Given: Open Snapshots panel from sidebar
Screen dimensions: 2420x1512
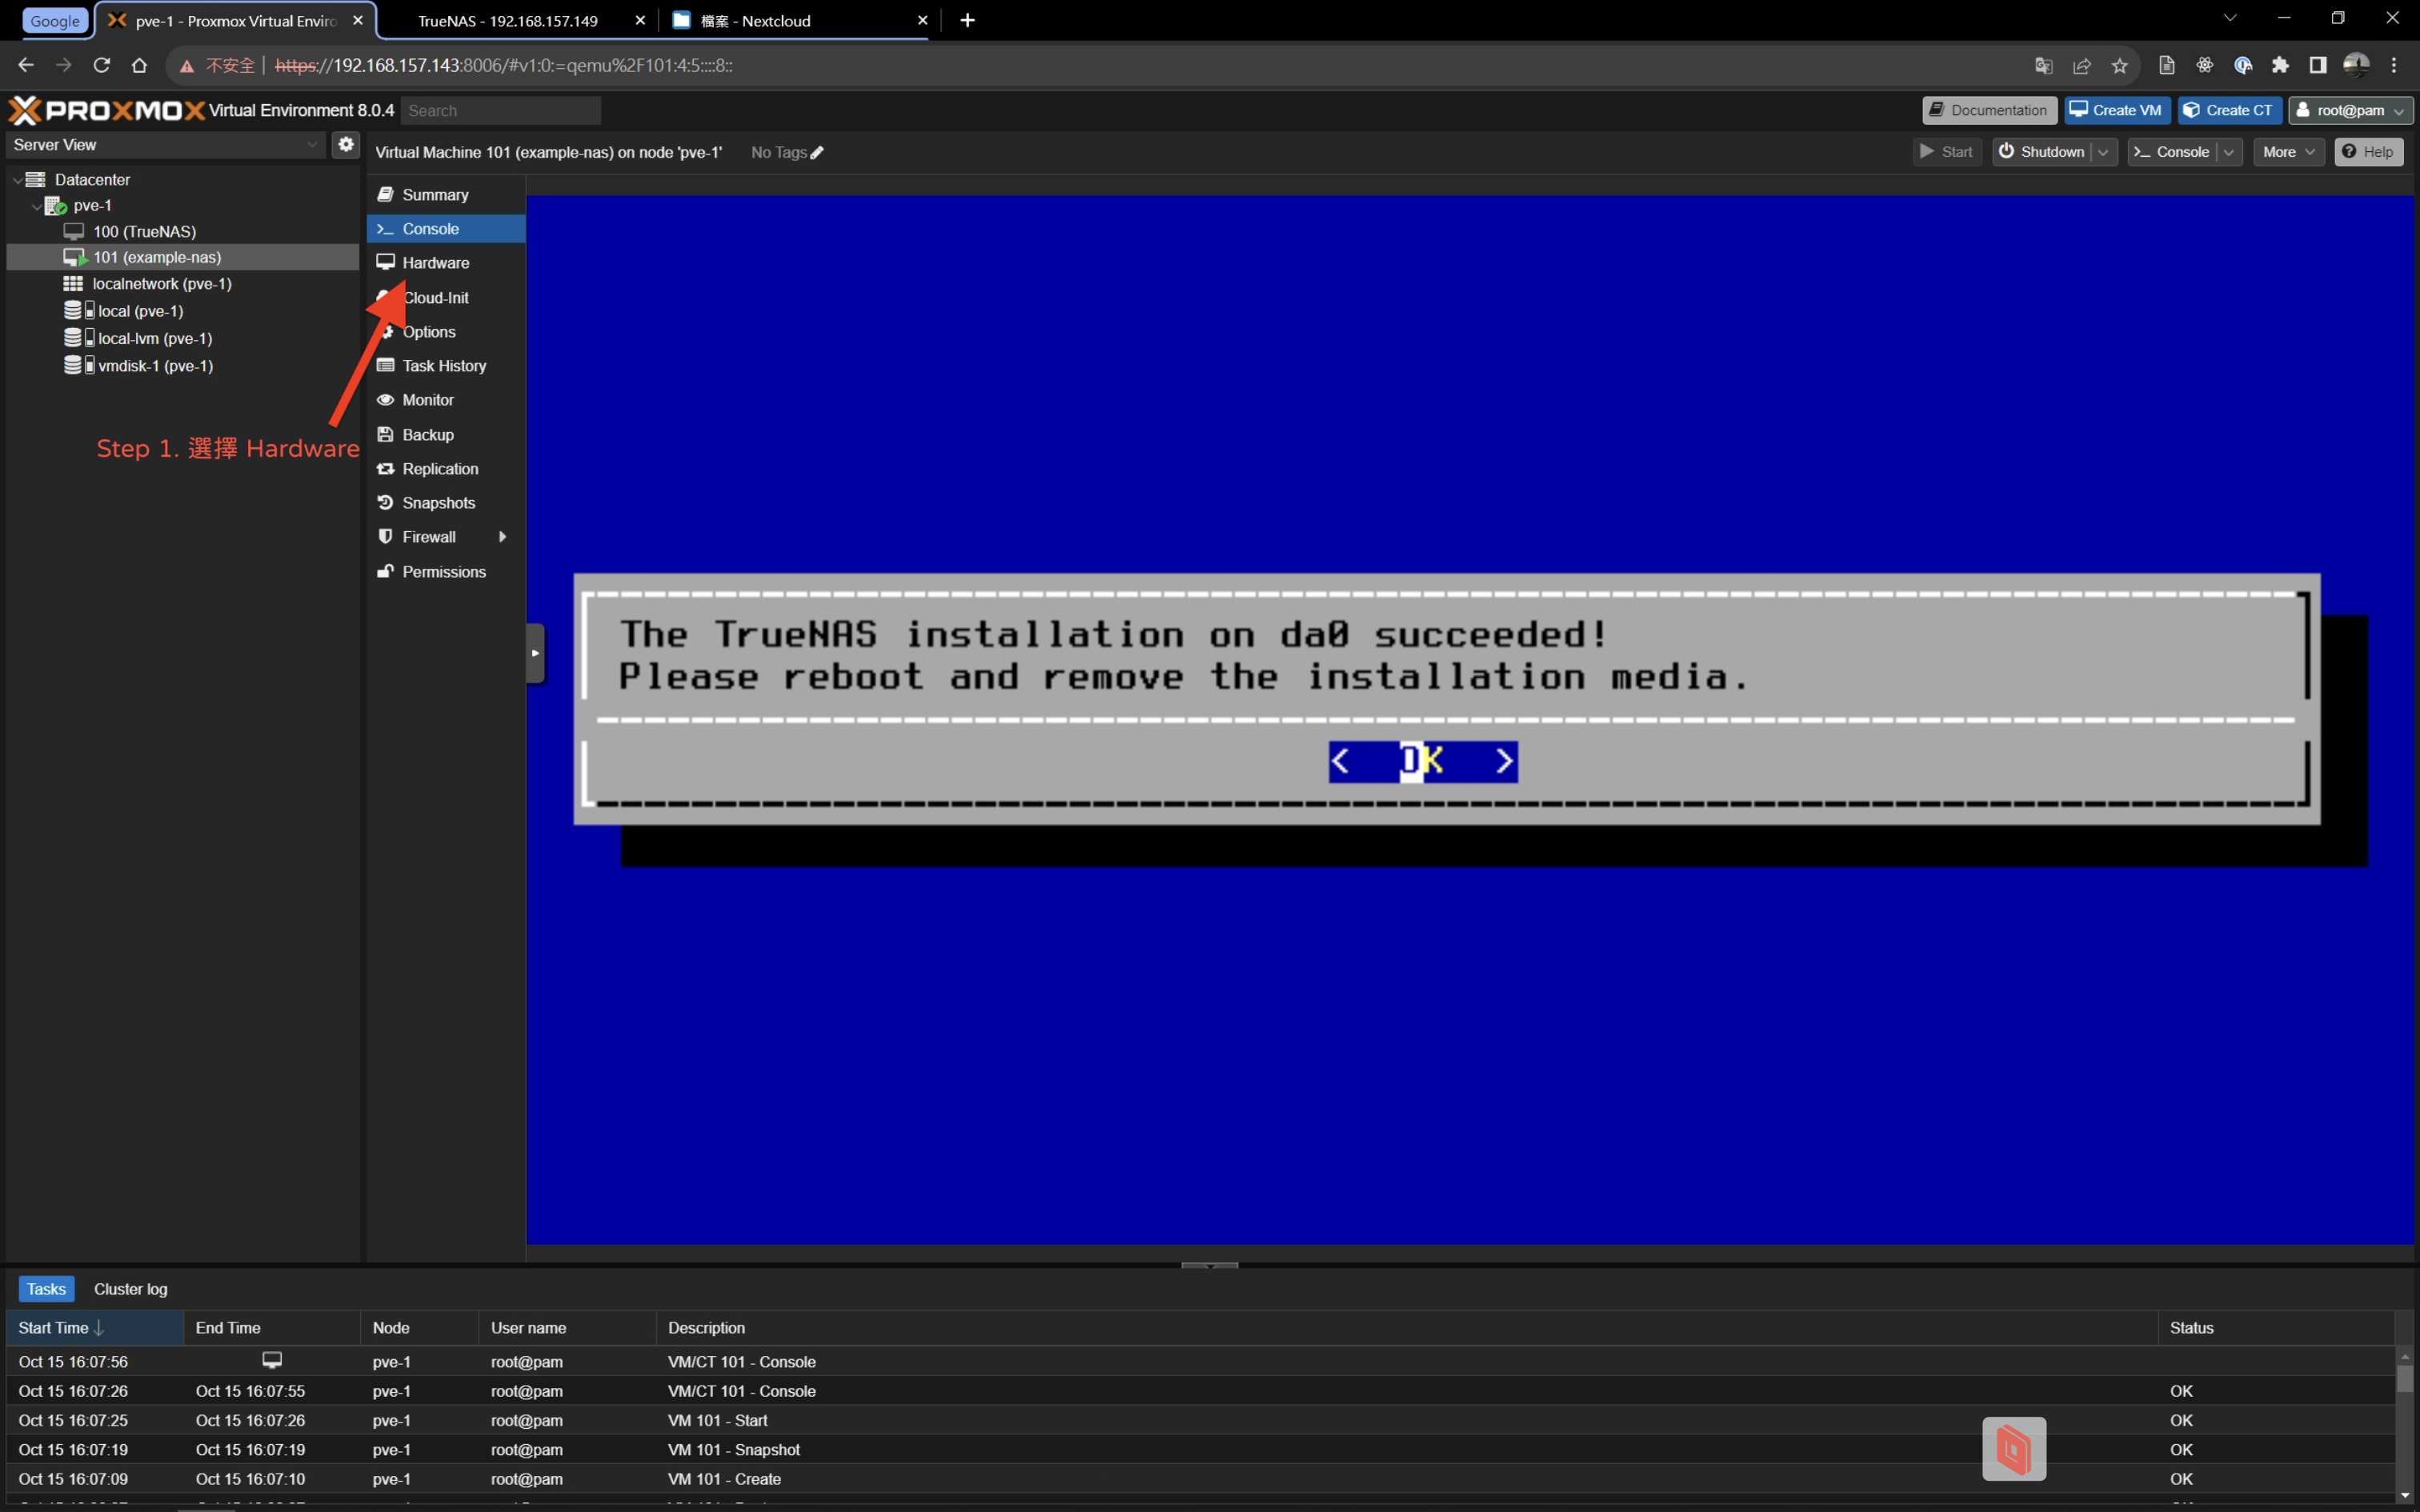Looking at the screenshot, I should coord(438,503).
